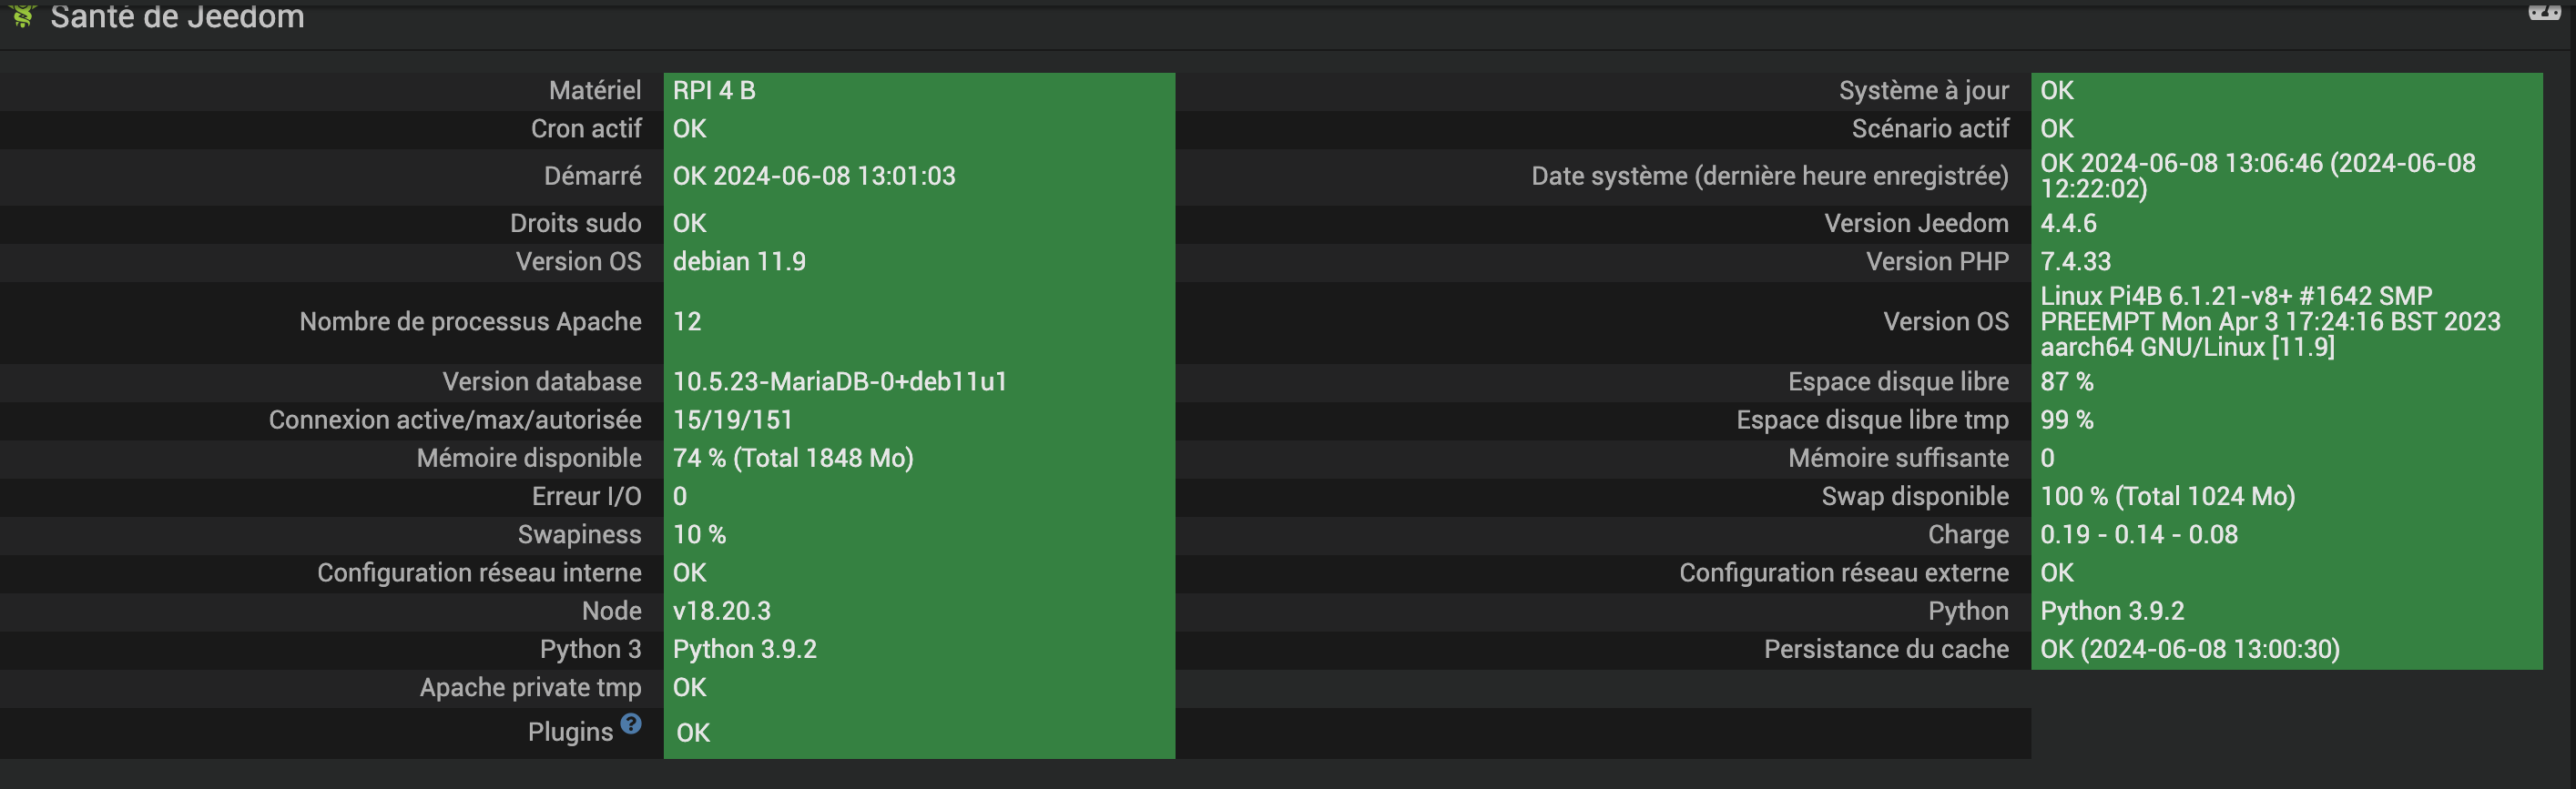Click the Santé de Jeedom title

(x=177, y=17)
